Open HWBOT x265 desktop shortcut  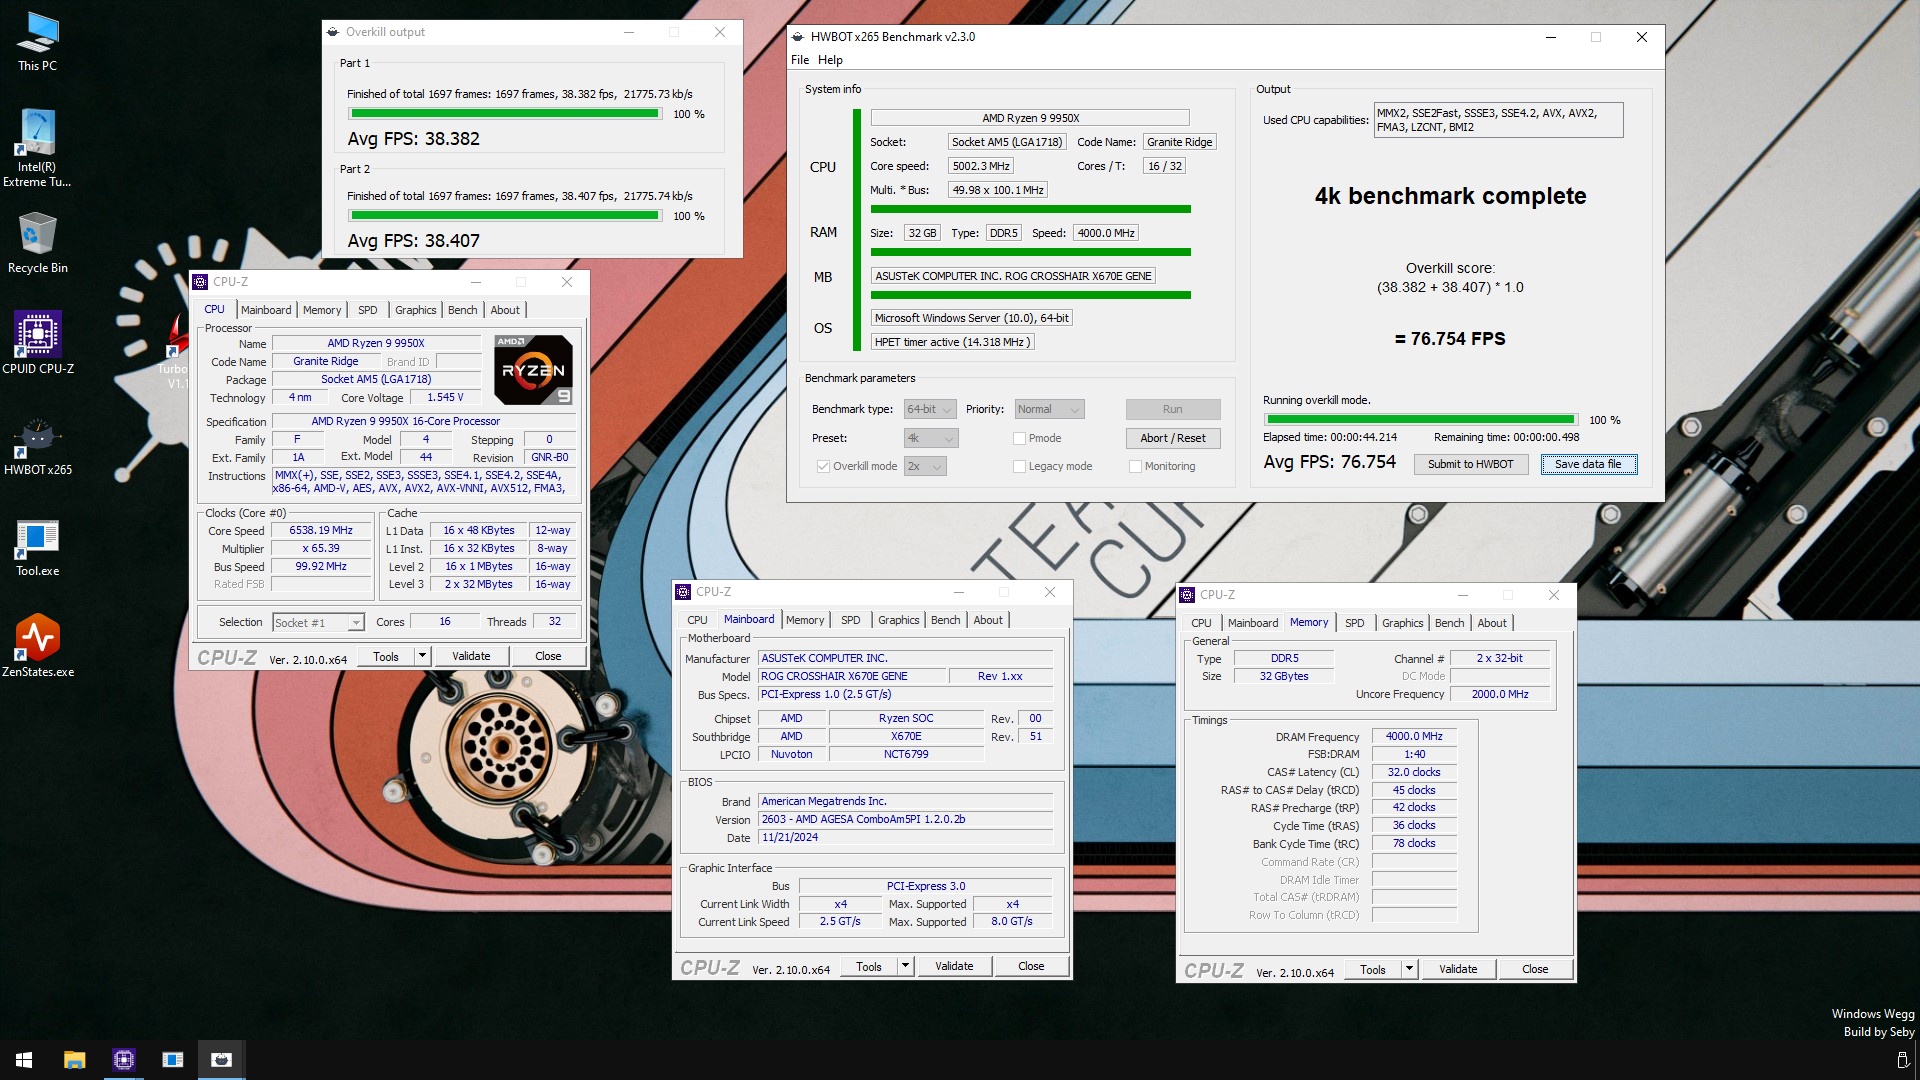click(38, 445)
